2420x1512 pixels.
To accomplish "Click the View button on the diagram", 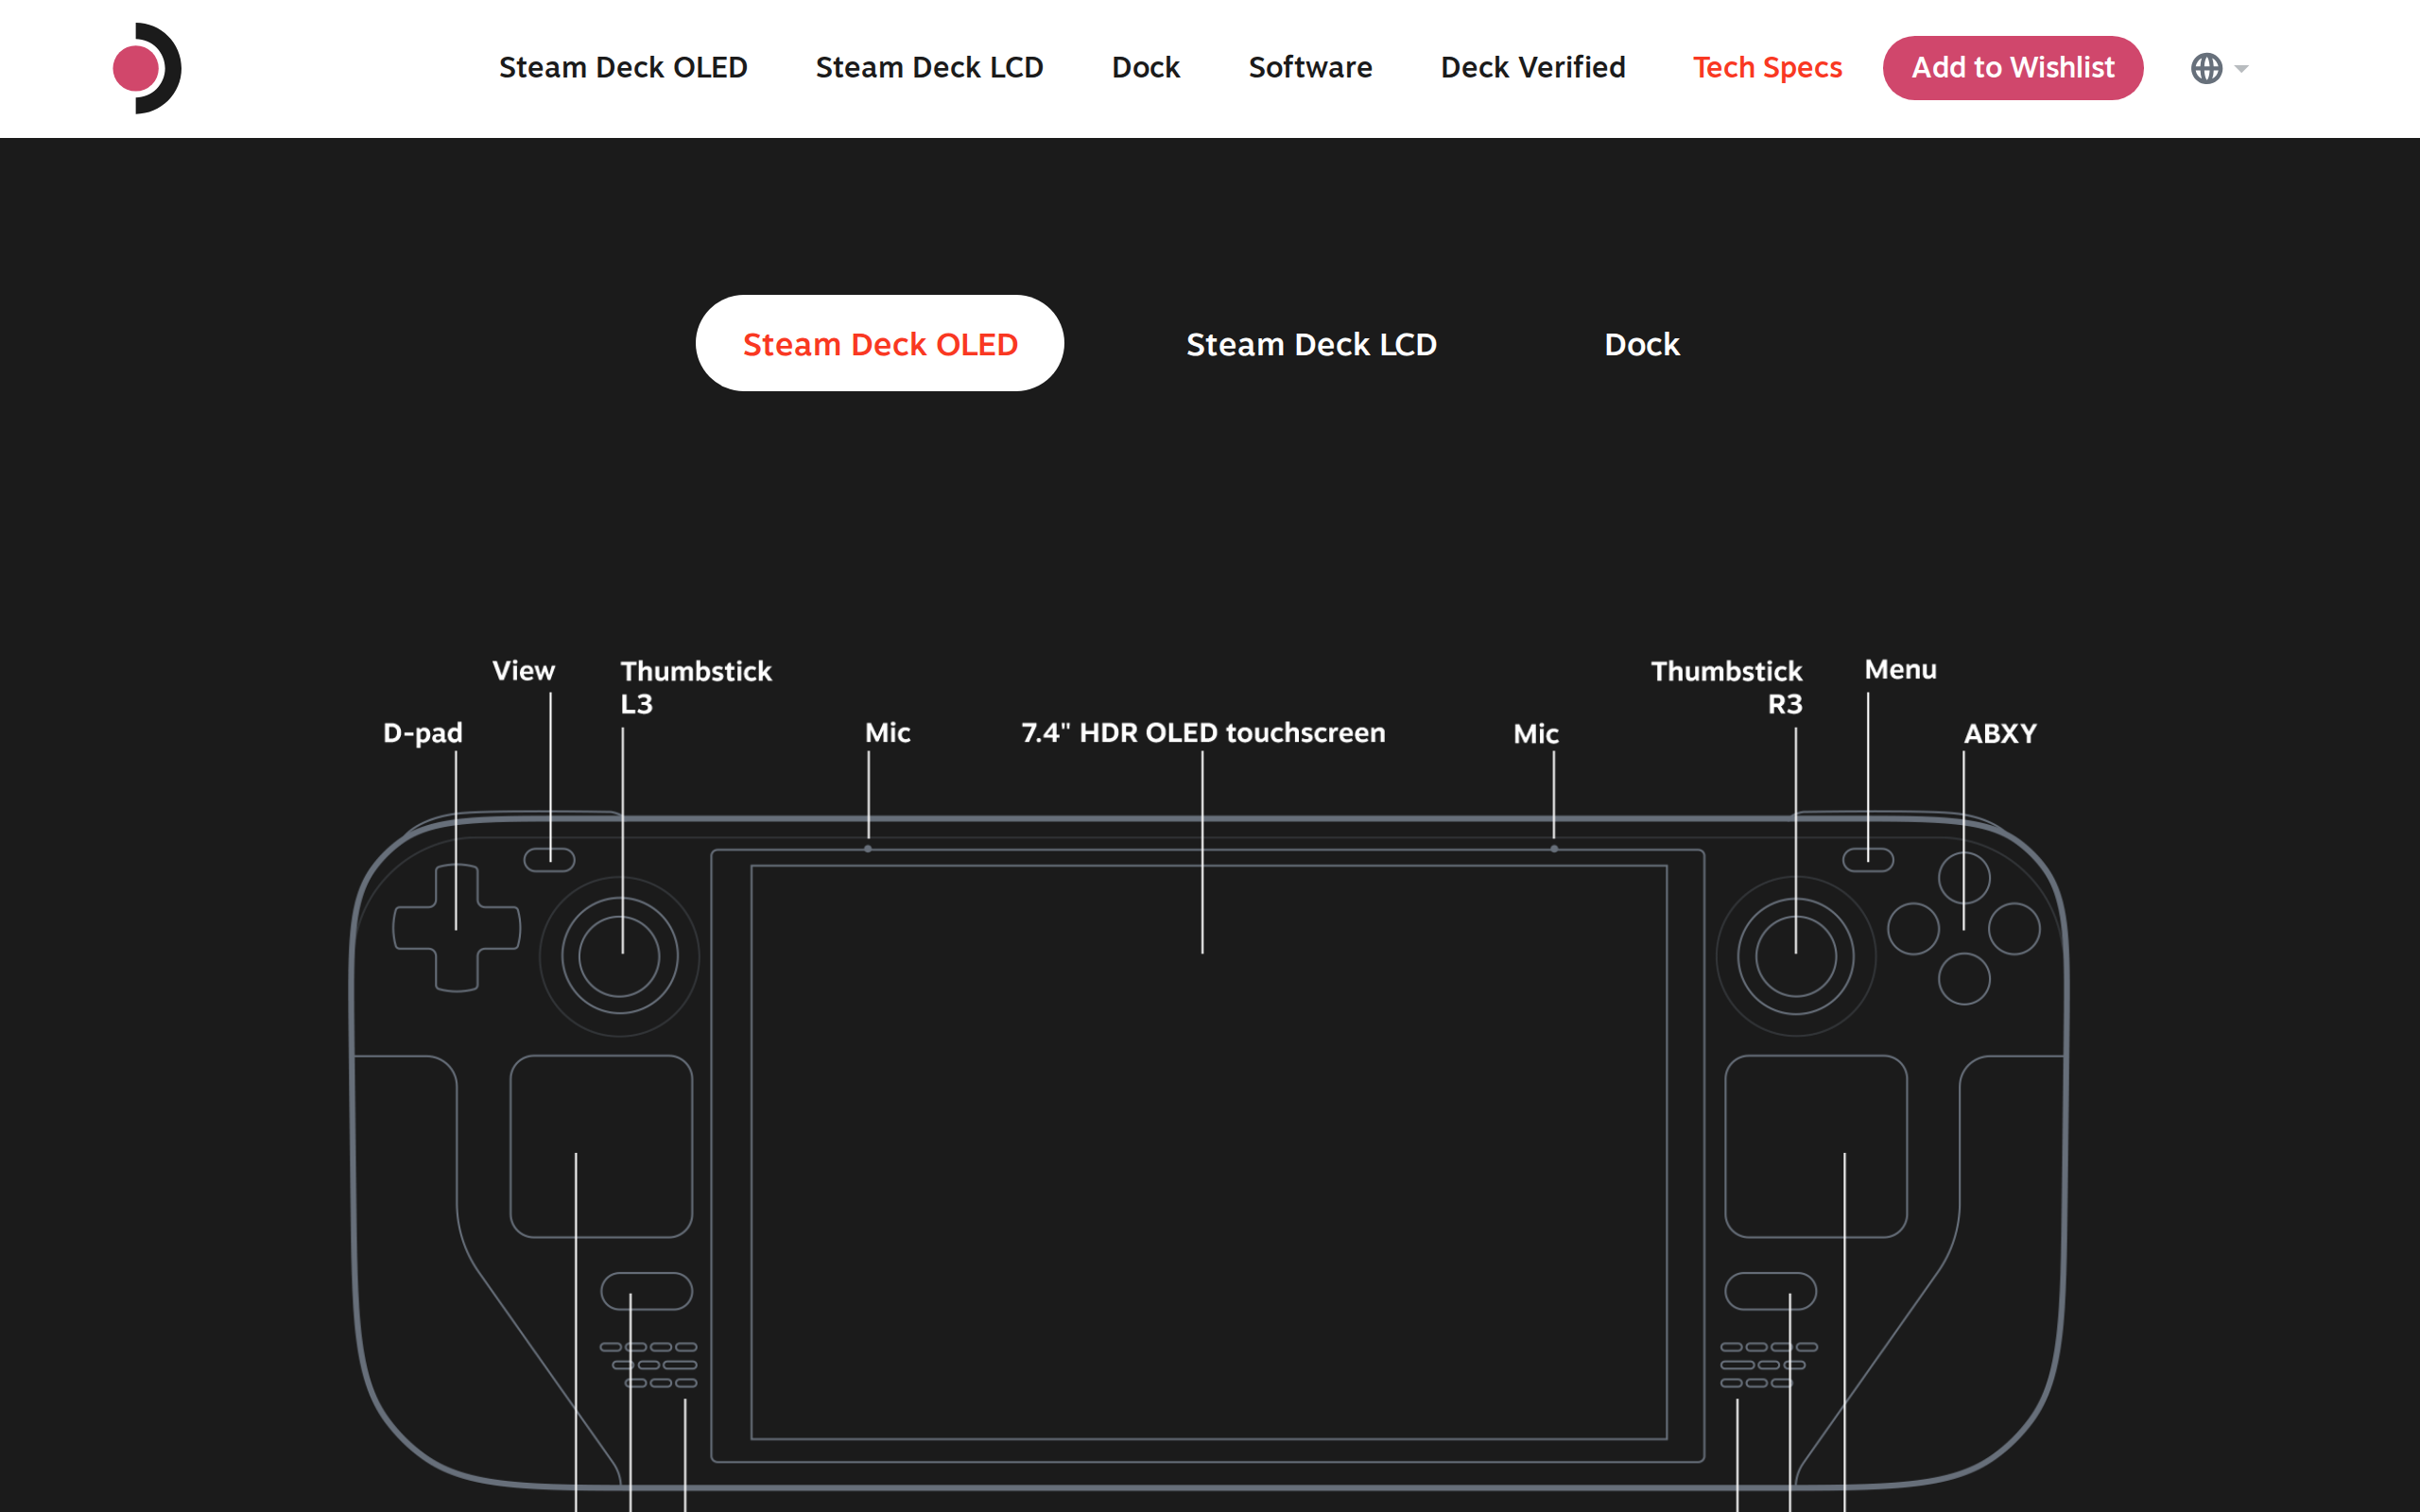I will (549, 860).
